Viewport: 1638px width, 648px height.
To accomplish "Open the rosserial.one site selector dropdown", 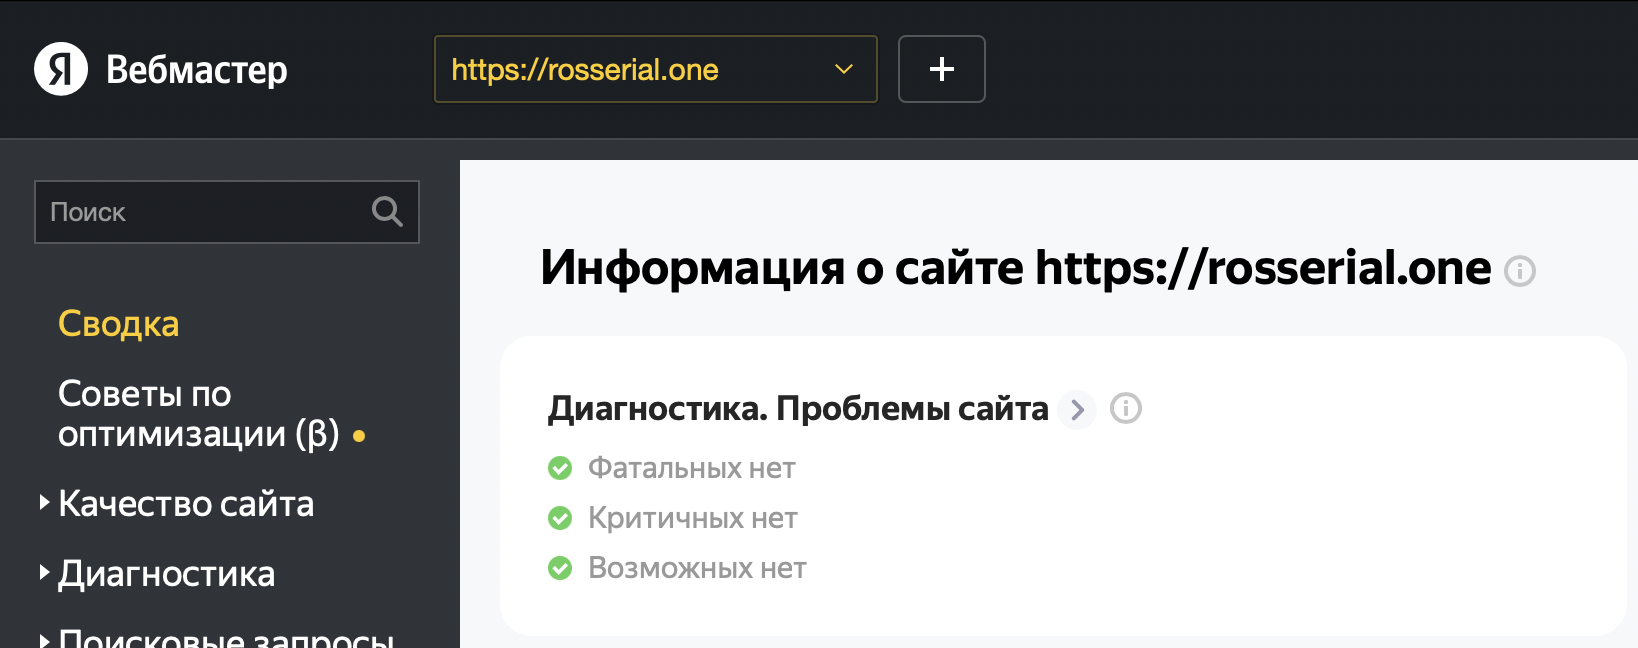I will click(x=655, y=69).
